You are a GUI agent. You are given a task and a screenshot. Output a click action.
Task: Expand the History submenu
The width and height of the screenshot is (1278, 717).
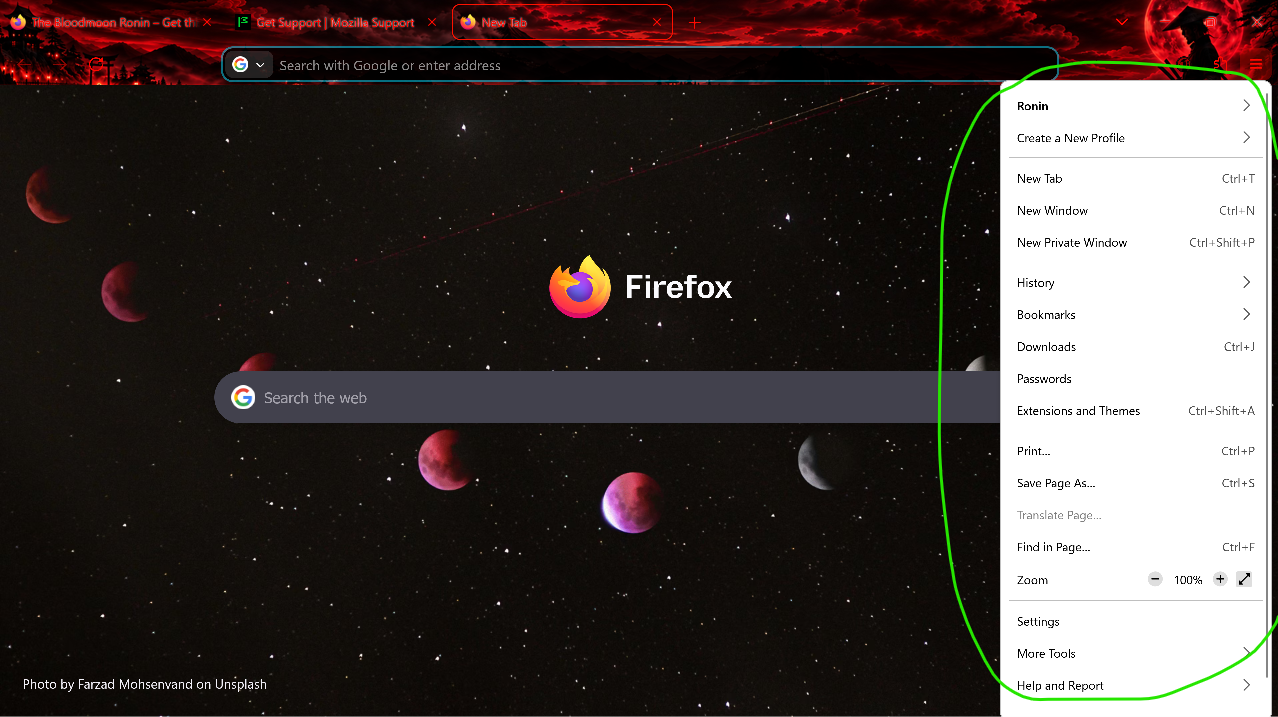[x=1134, y=283]
